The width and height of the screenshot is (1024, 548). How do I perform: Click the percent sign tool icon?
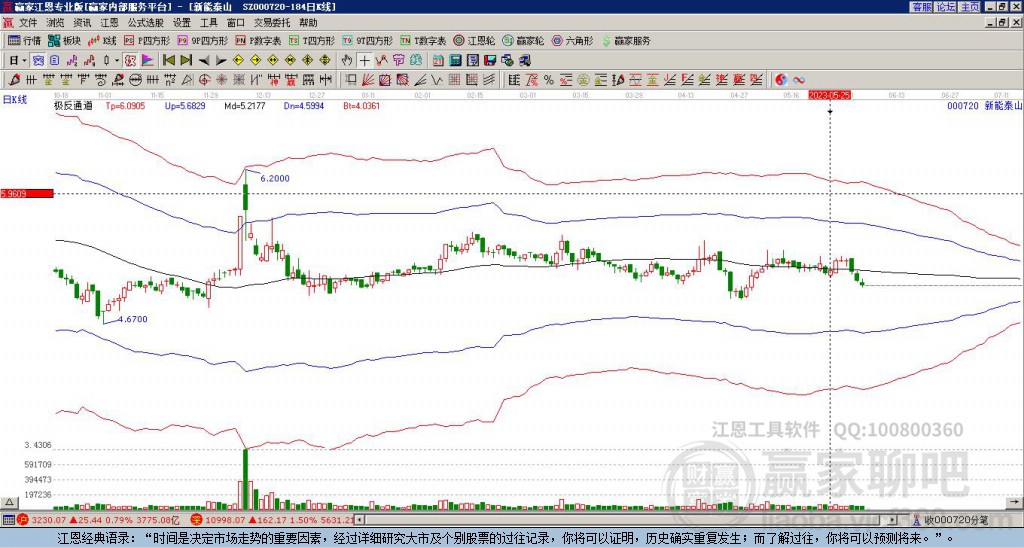point(549,80)
